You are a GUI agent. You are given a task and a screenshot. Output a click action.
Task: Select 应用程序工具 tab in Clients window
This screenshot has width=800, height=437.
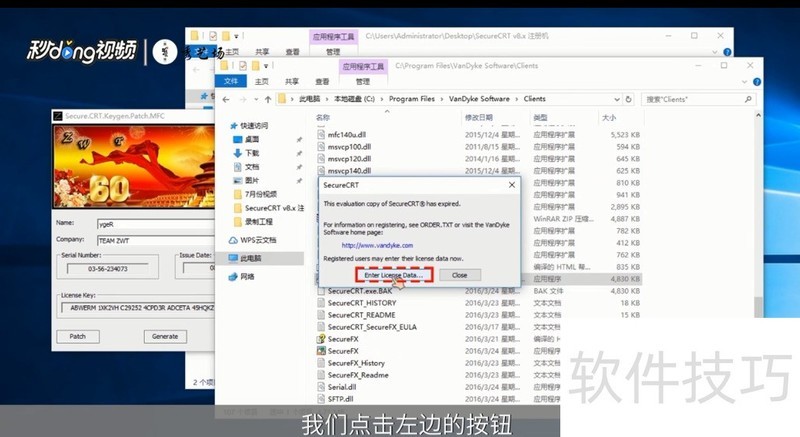pyautogui.click(x=363, y=67)
